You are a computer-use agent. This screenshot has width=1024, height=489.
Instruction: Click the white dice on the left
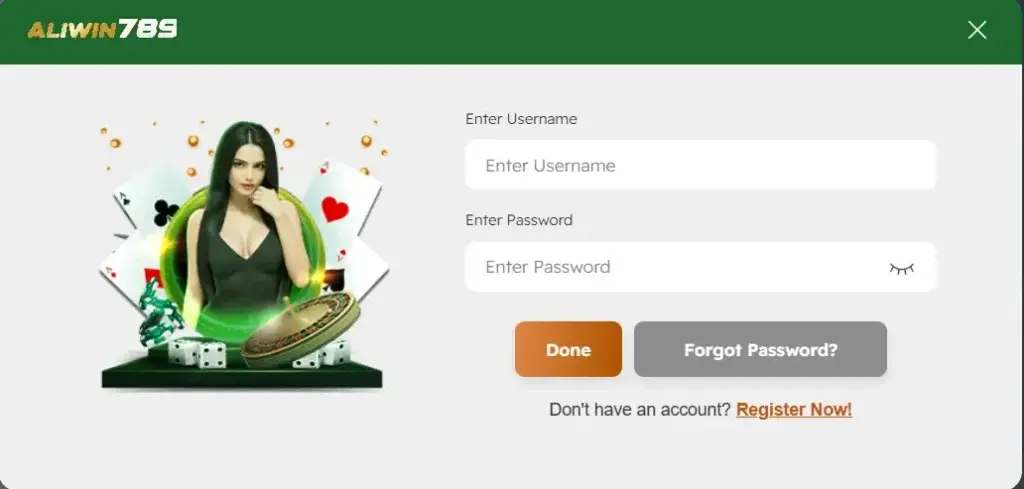pos(197,353)
